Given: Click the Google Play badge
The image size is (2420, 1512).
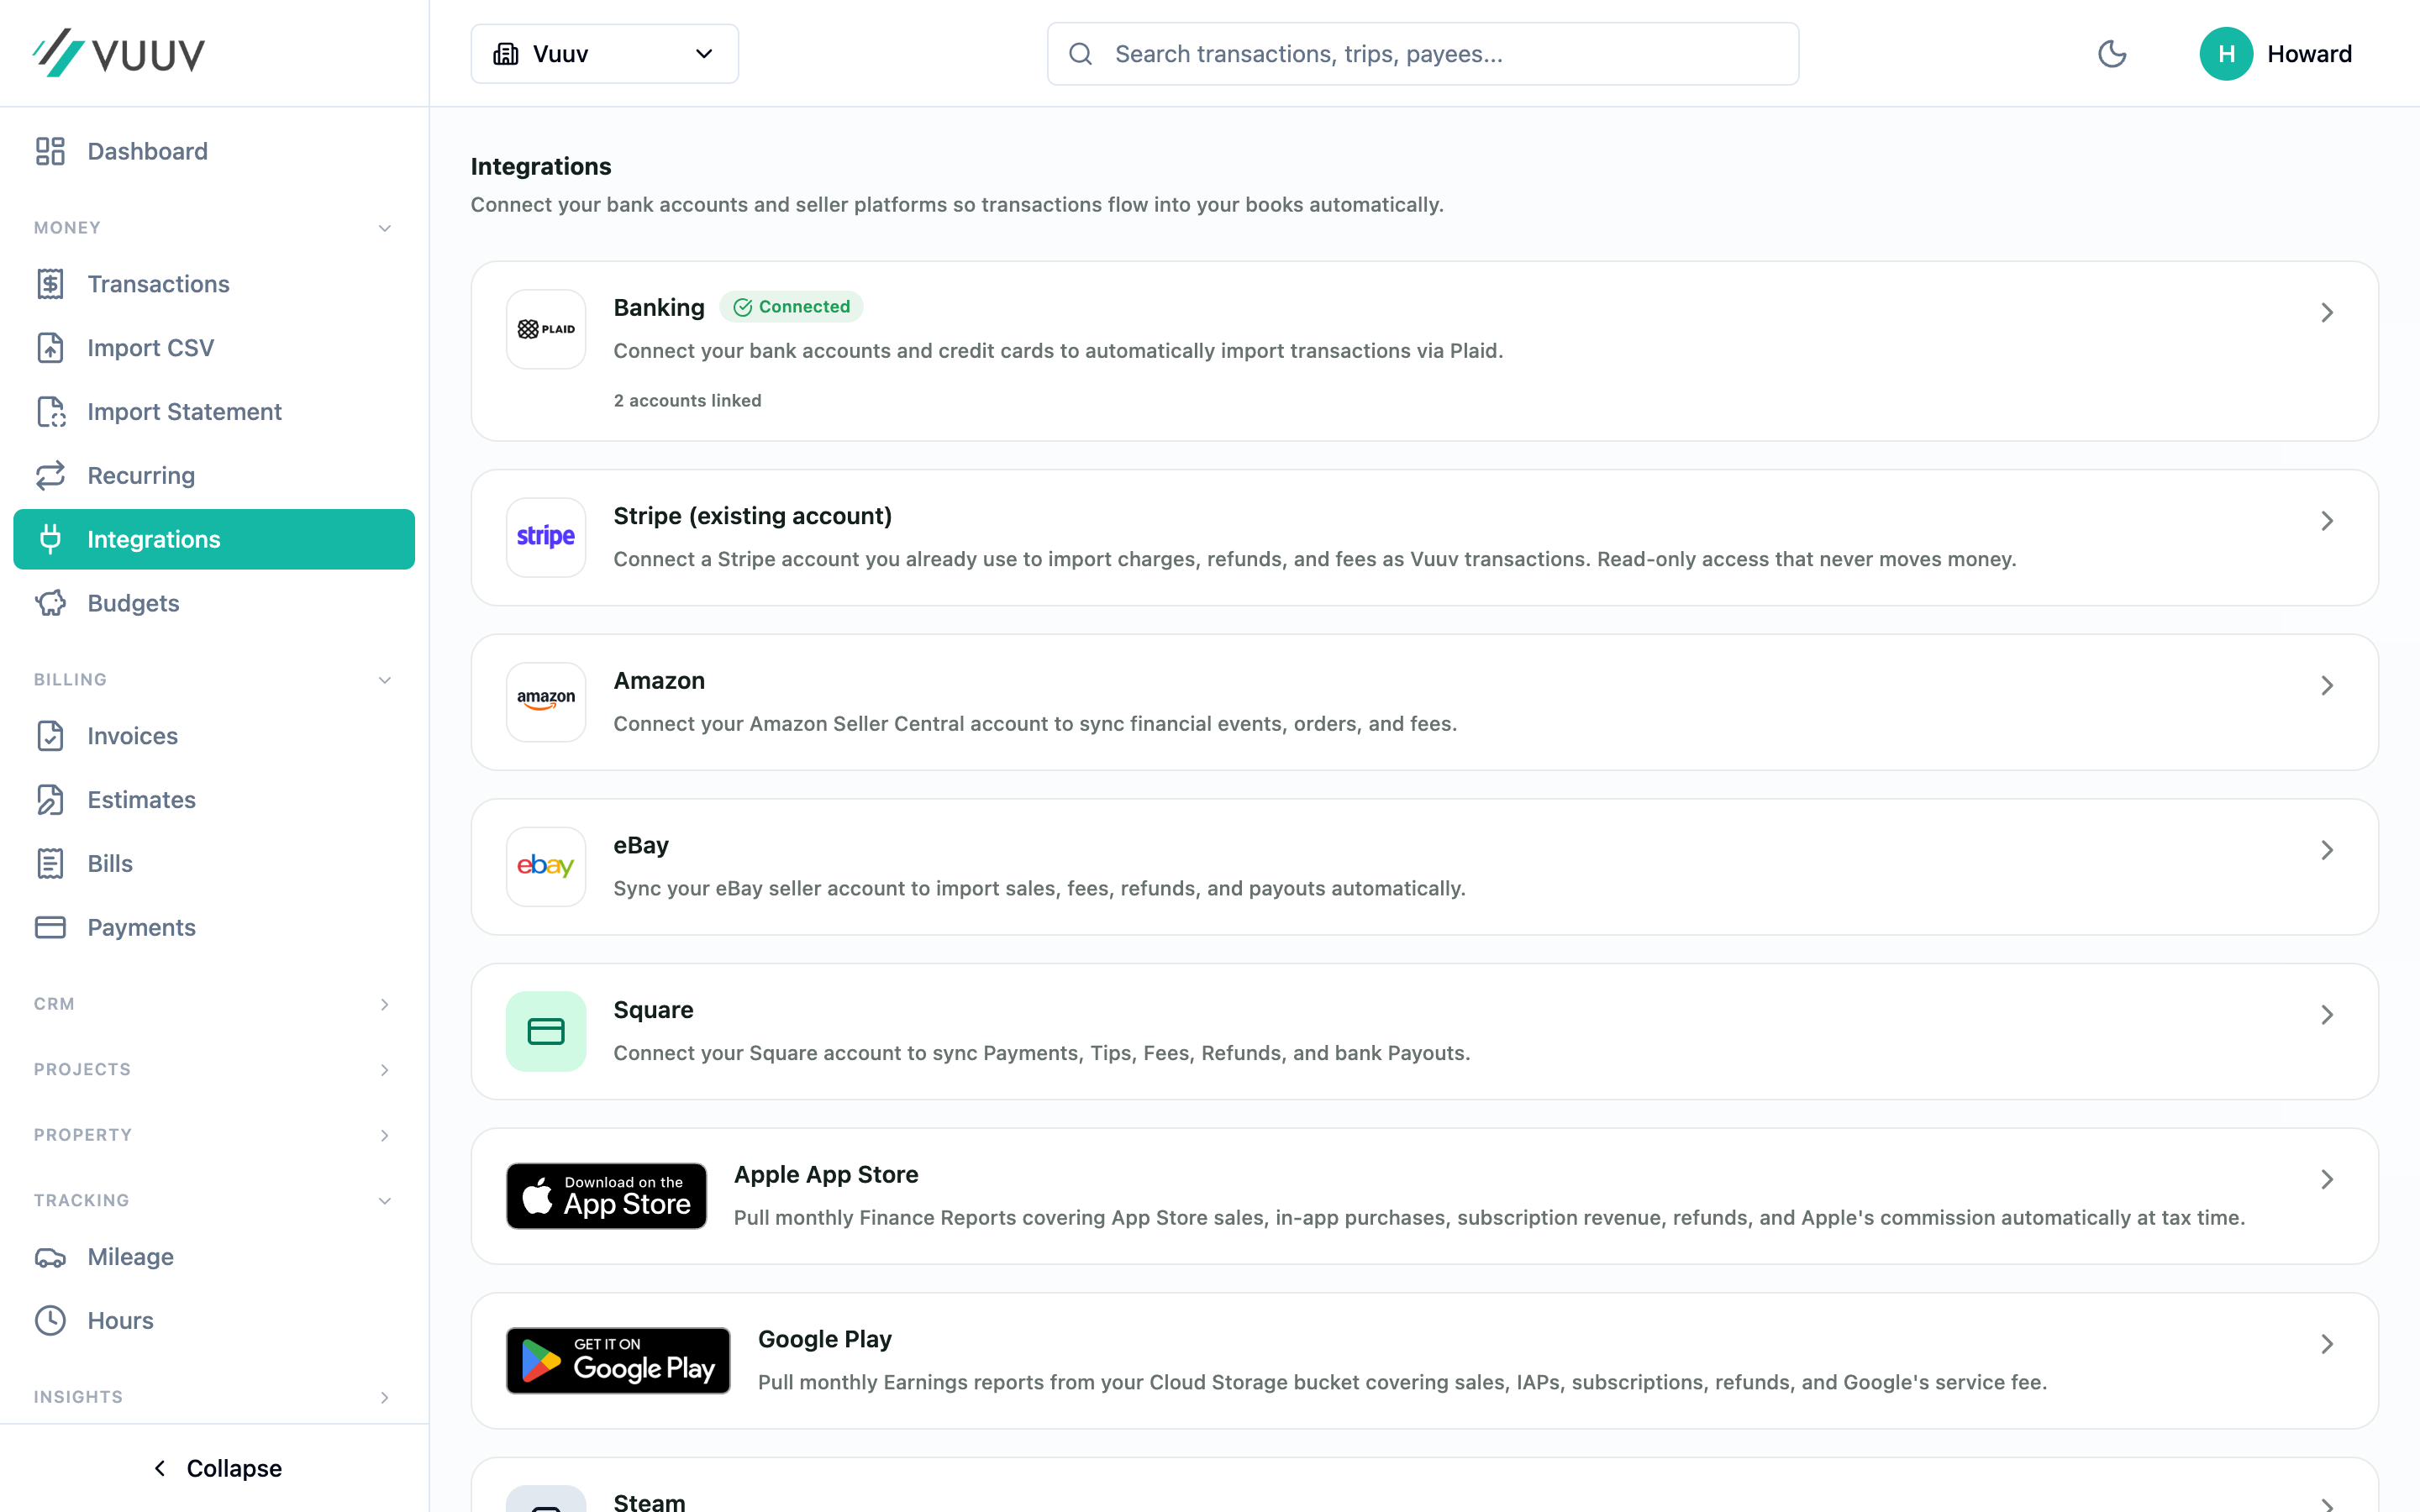Looking at the screenshot, I should click(x=618, y=1360).
